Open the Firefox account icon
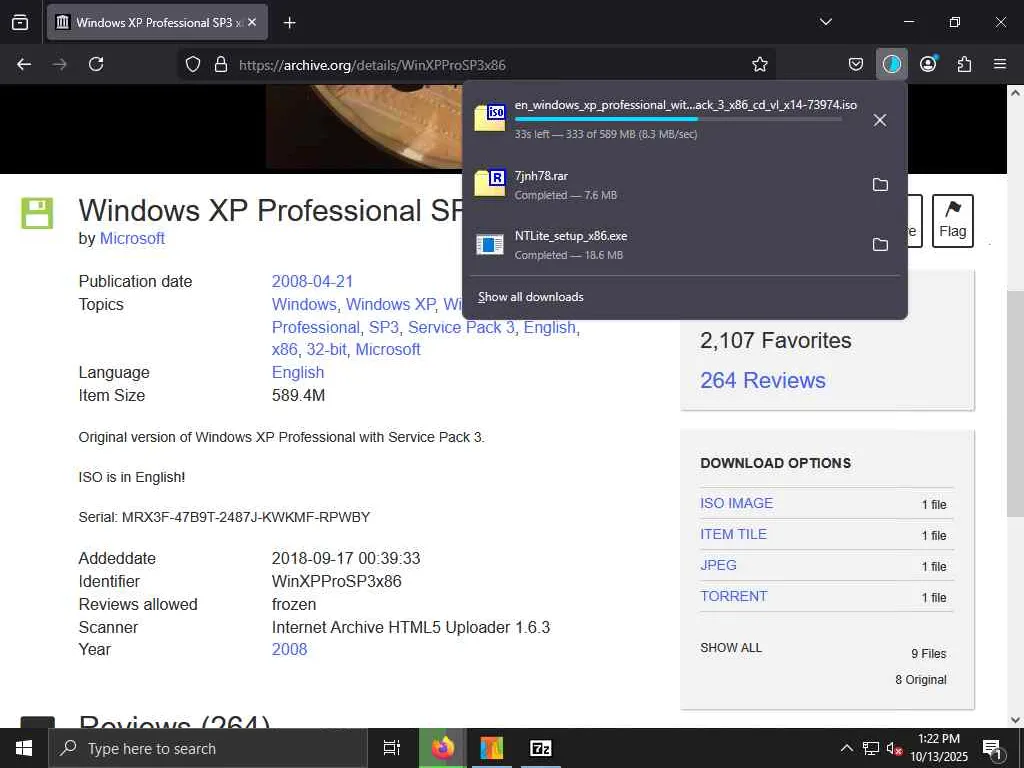The height and width of the screenshot is (768, 1024). (x=928, y=64)
